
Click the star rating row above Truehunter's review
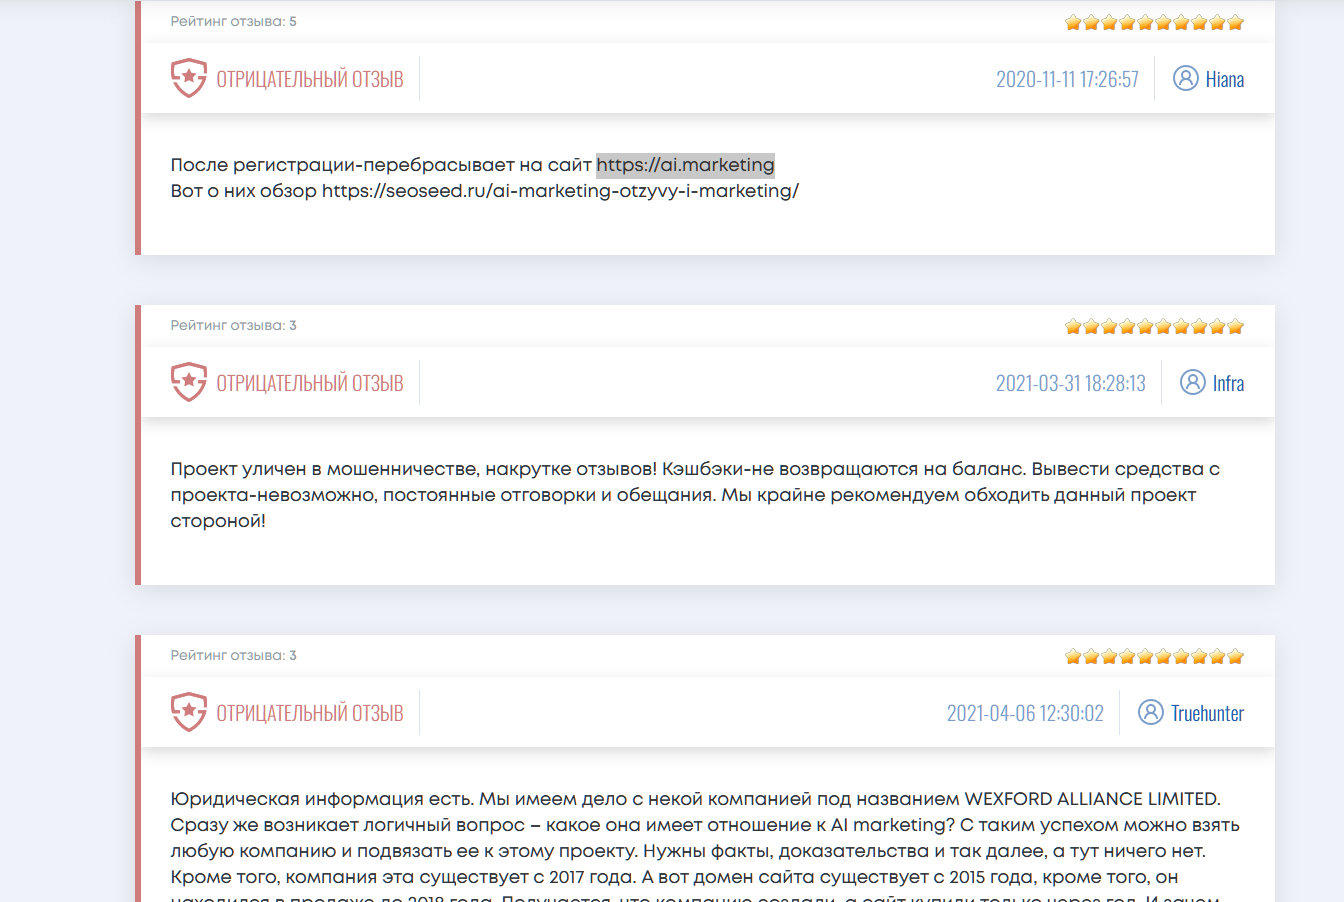1154,656
